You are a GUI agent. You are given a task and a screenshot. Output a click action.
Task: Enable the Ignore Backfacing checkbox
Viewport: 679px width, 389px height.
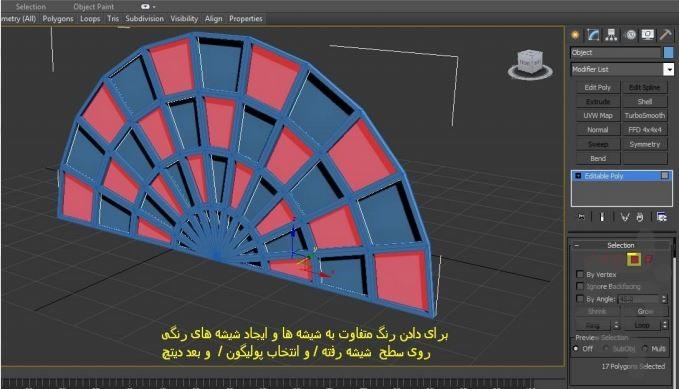coord(580,286)
